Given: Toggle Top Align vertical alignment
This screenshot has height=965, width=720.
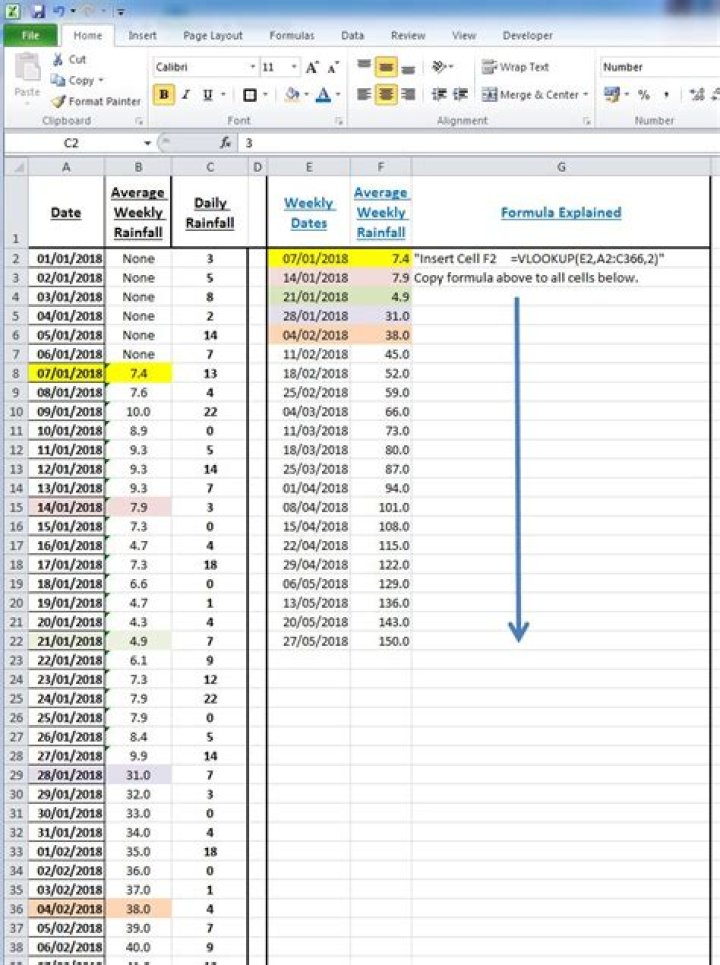Looking at the screenshot, I should coord(364,66).
